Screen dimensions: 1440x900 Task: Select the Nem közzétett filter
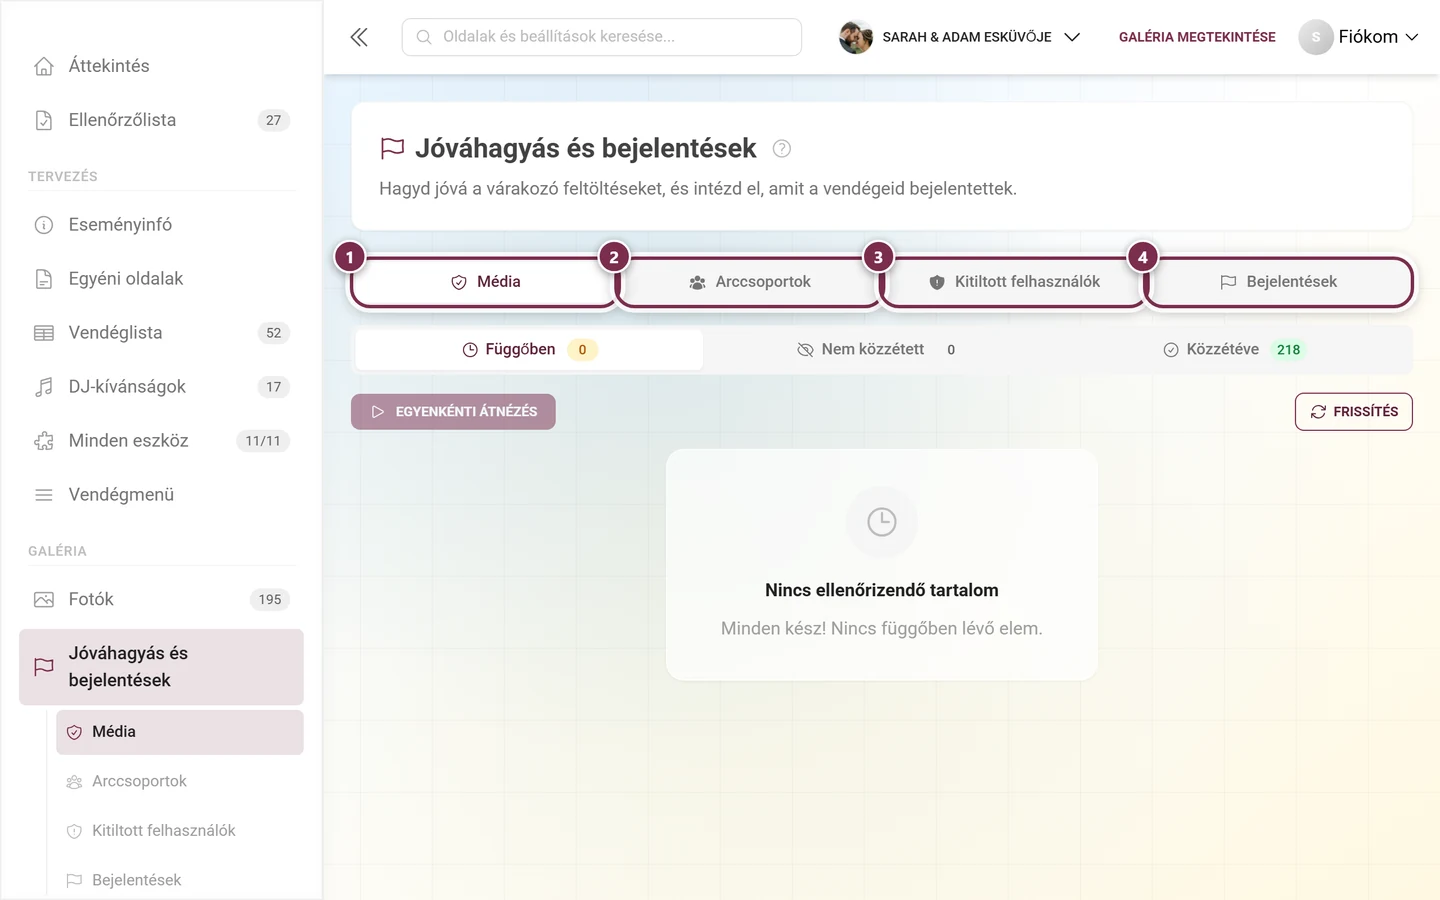pos(876,350)
